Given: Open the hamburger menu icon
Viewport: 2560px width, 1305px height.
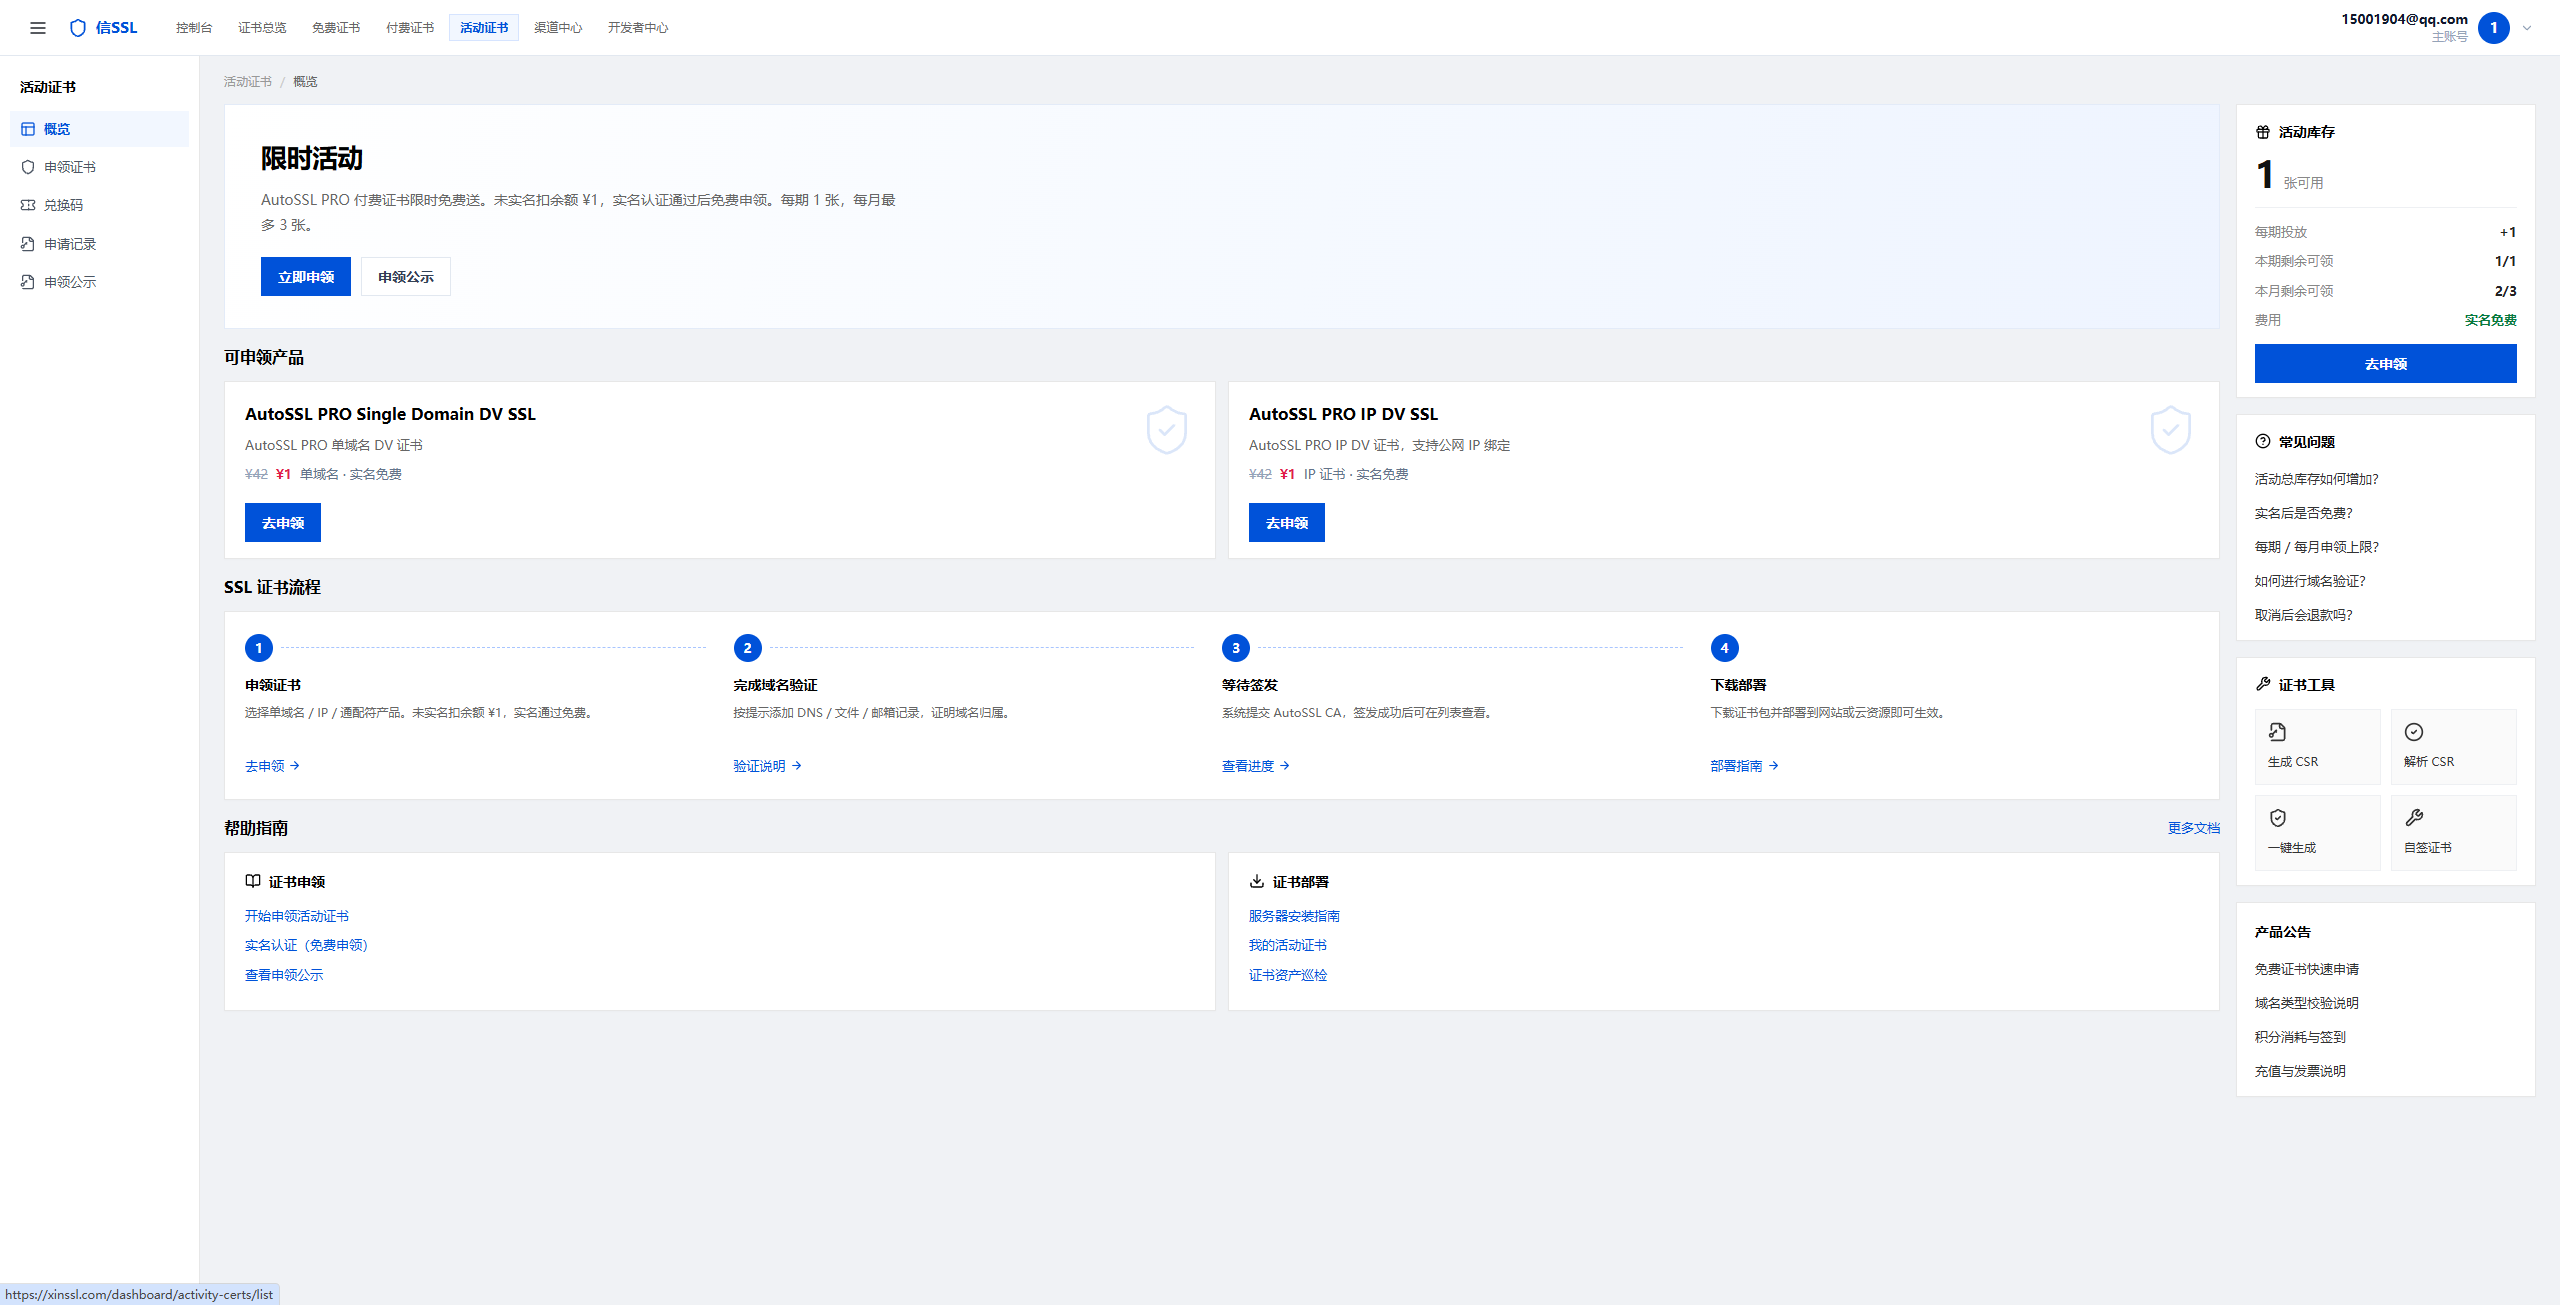Looking at the screenshot, I should [x=38, y=28].
